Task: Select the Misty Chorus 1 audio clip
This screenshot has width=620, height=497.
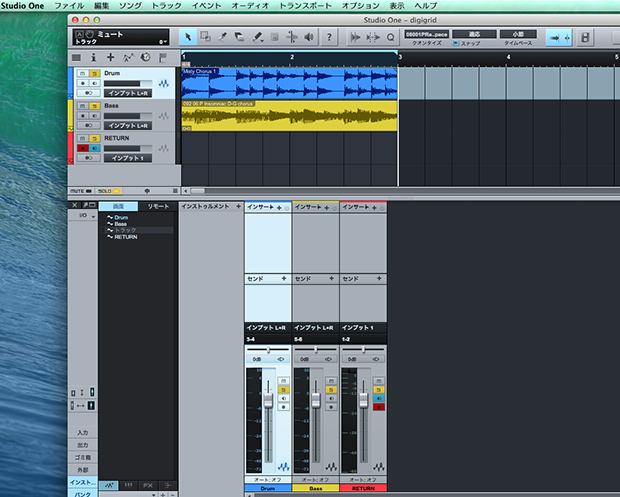Action: (x=289, y=83)
